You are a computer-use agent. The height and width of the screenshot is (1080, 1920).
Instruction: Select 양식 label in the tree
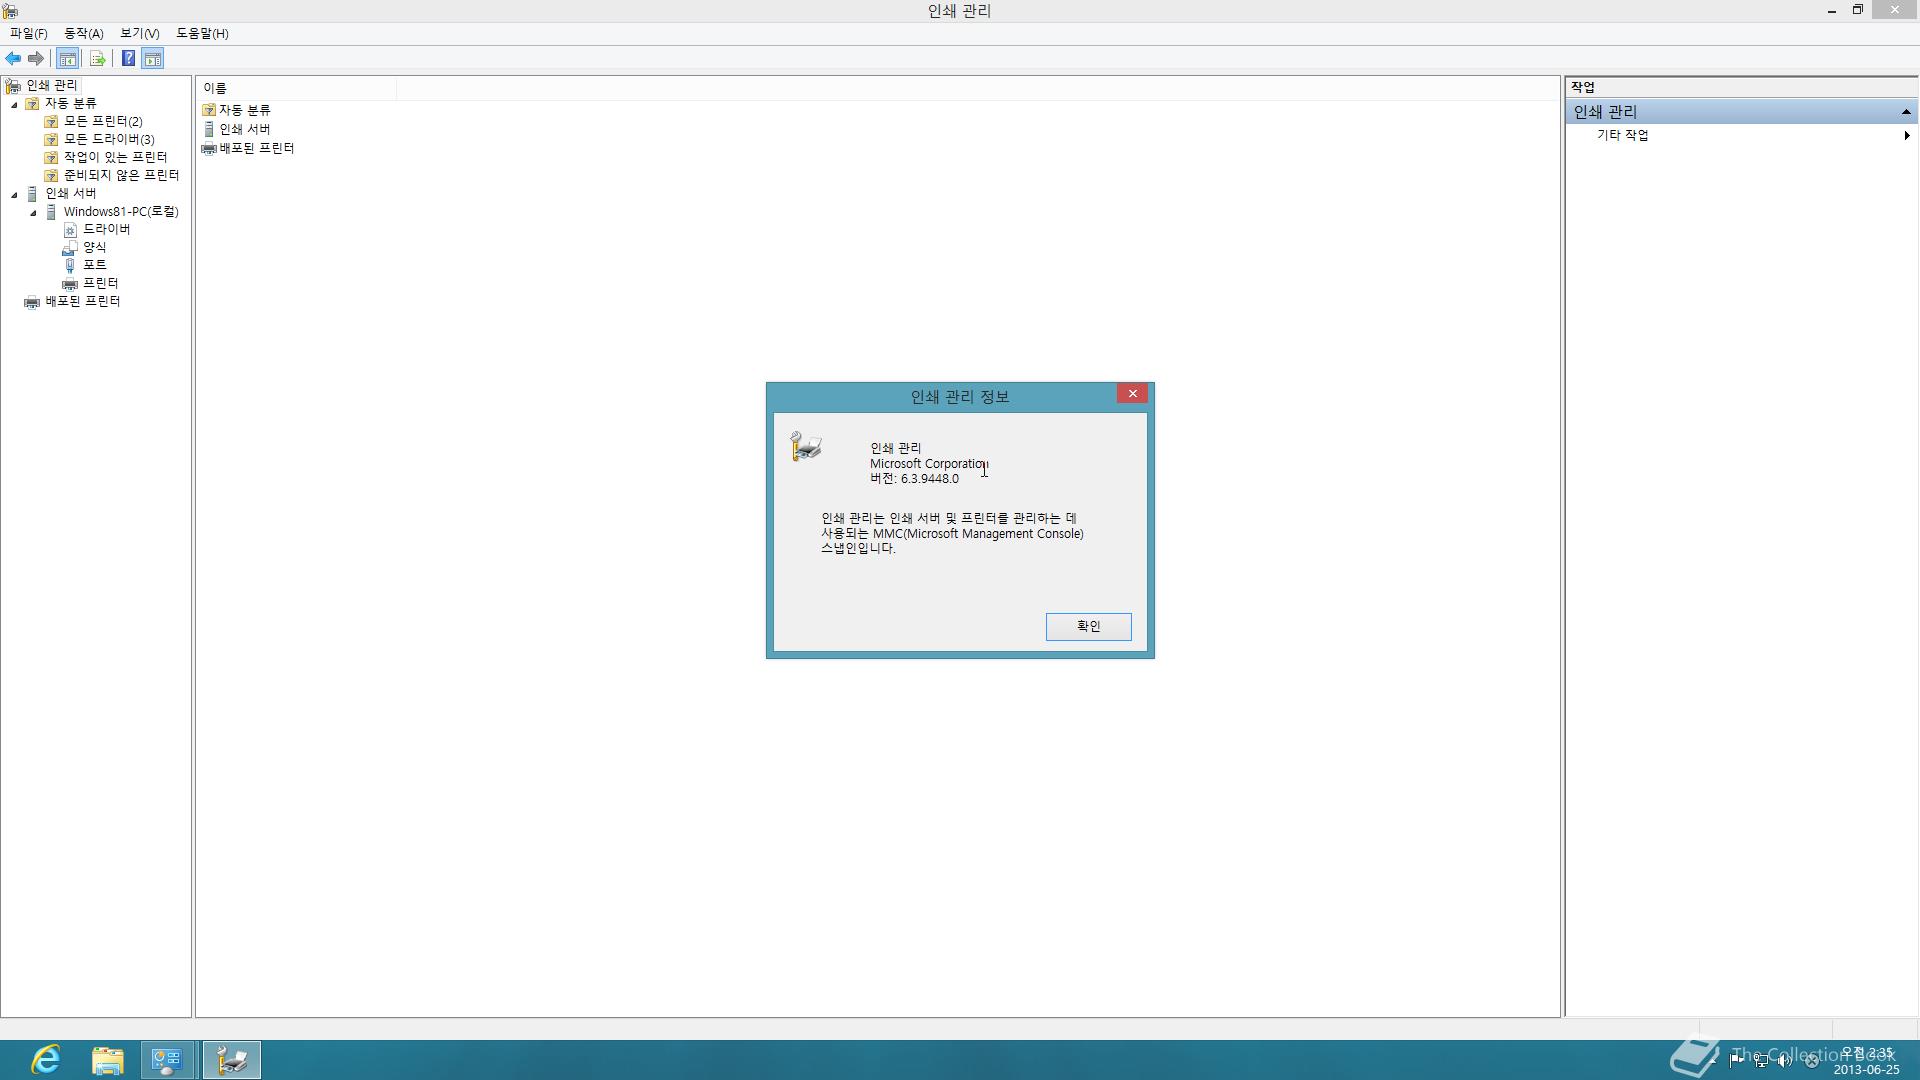(94, 247)
